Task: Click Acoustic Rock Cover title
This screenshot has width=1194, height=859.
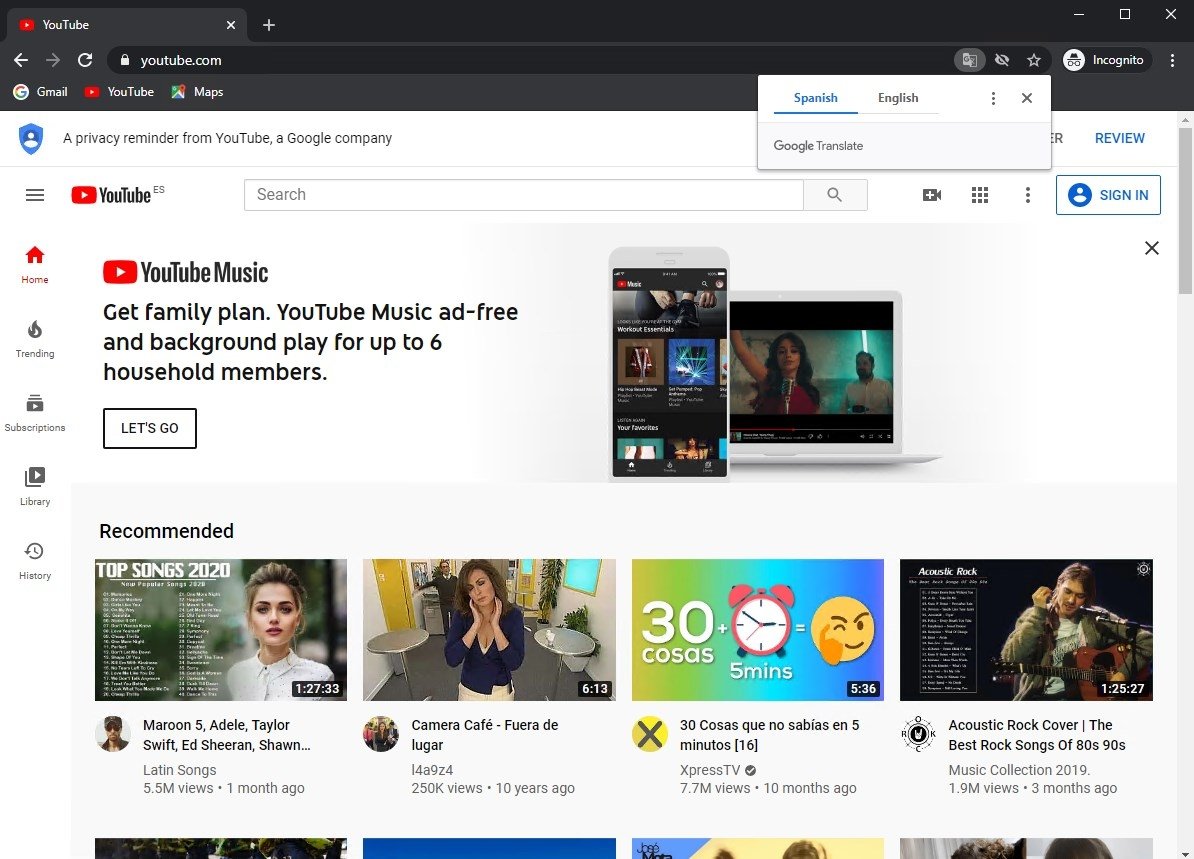Action: [1037, 735]
